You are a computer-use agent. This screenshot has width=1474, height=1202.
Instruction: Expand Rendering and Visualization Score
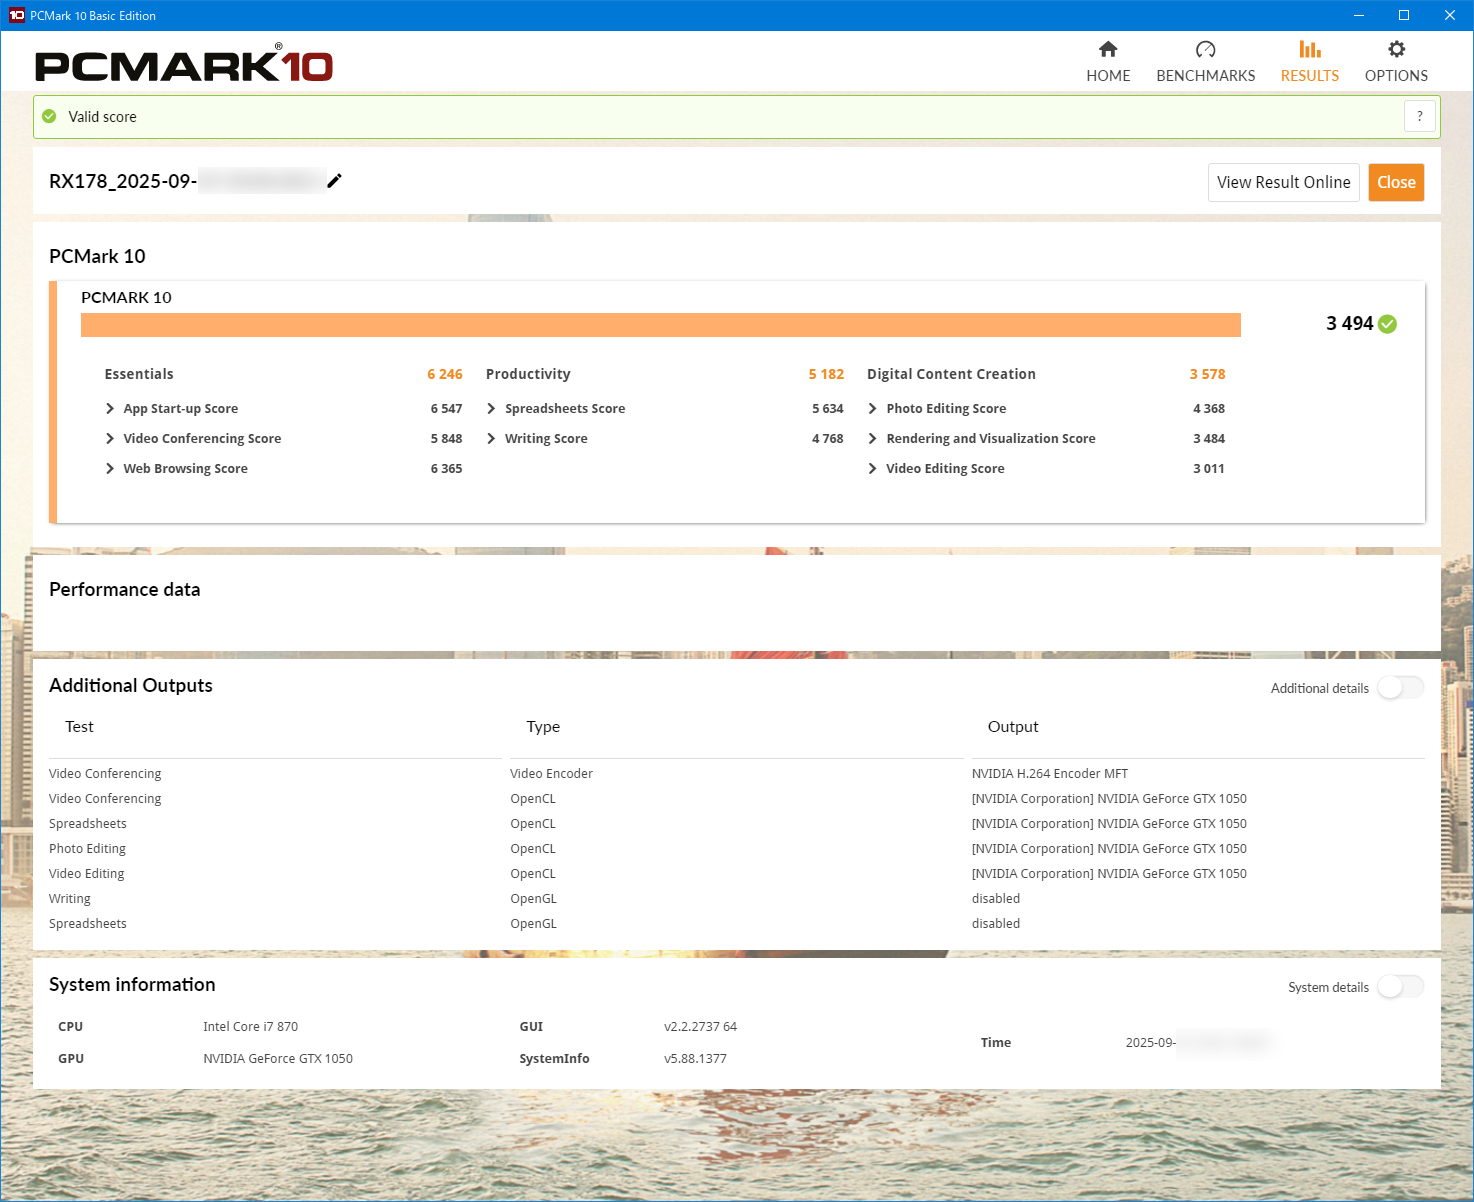pos(872,438)
